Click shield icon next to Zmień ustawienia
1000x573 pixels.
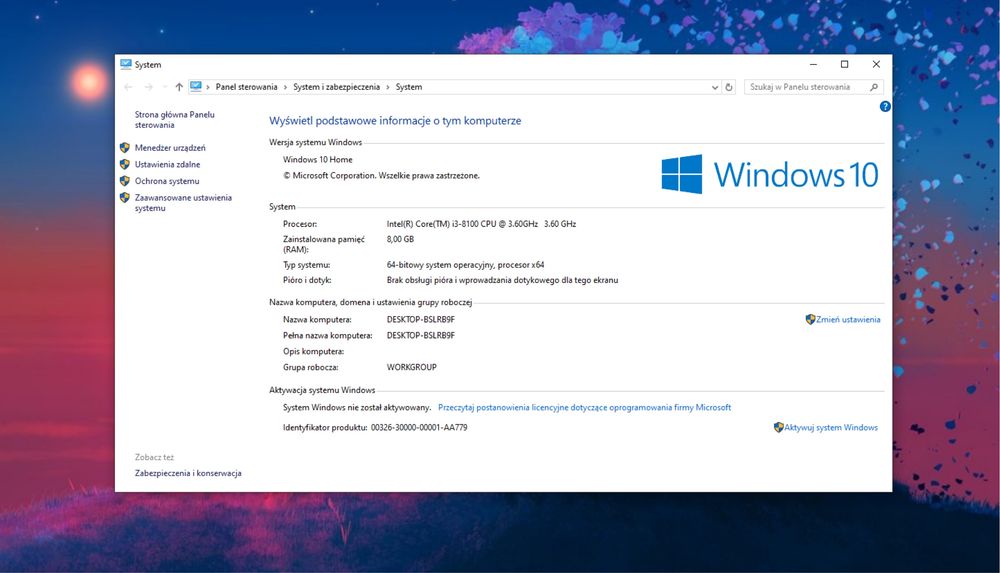810,319
